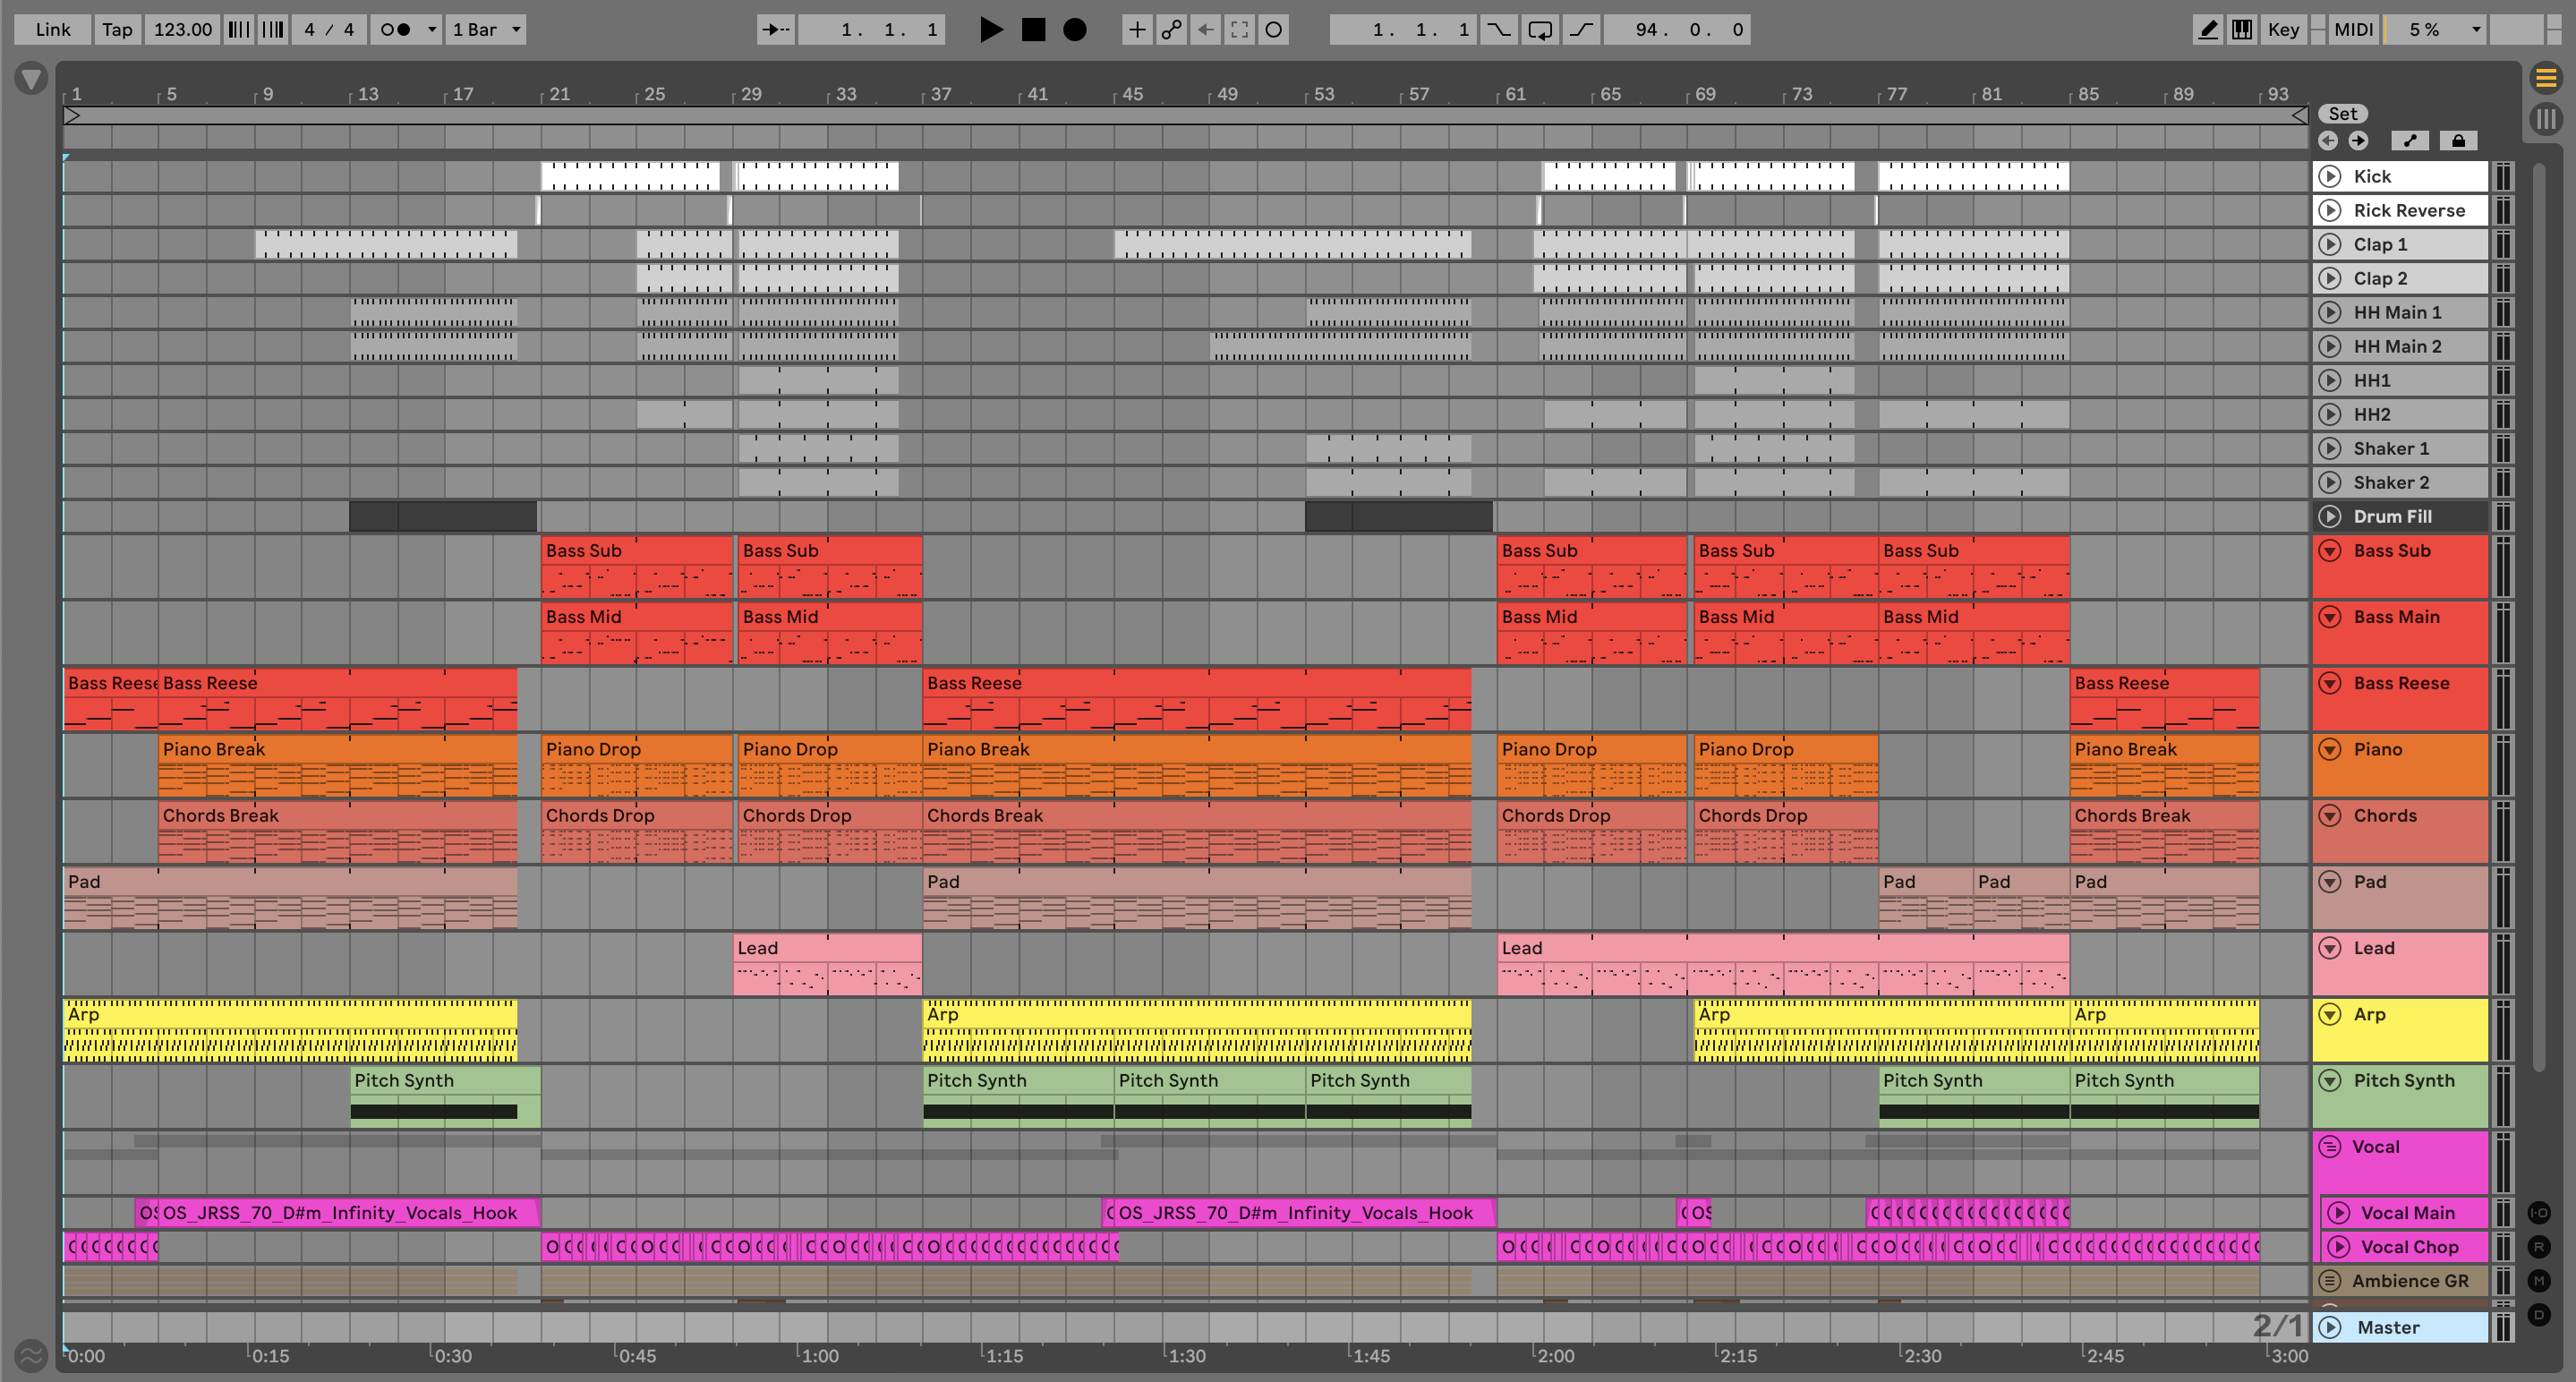Click the Automation Arm link icon
2576x1382 pixels.
[1171, 29]
